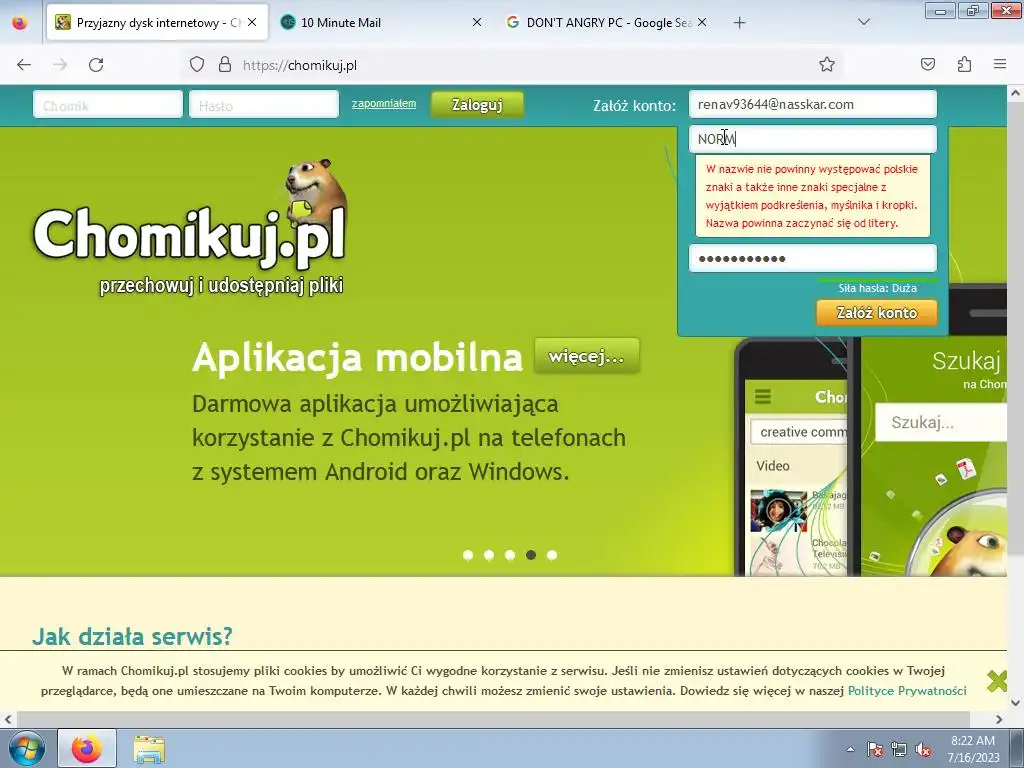Expand the list all tabs chevron
The height and width of the screenshot is (768, 1024).
(863, 22)
